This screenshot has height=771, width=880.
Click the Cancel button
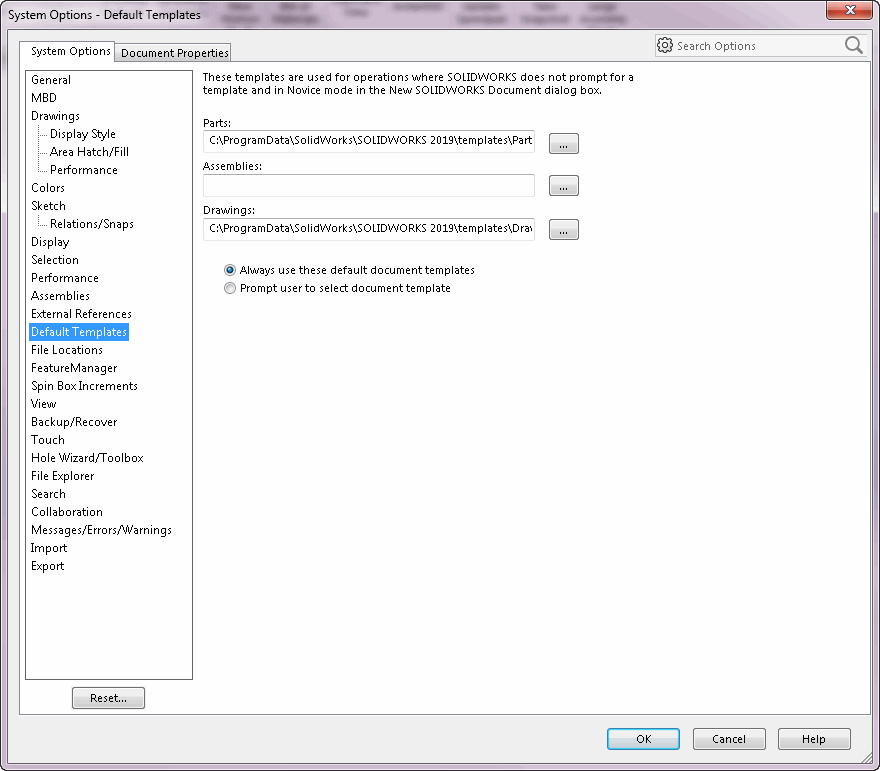729,739
